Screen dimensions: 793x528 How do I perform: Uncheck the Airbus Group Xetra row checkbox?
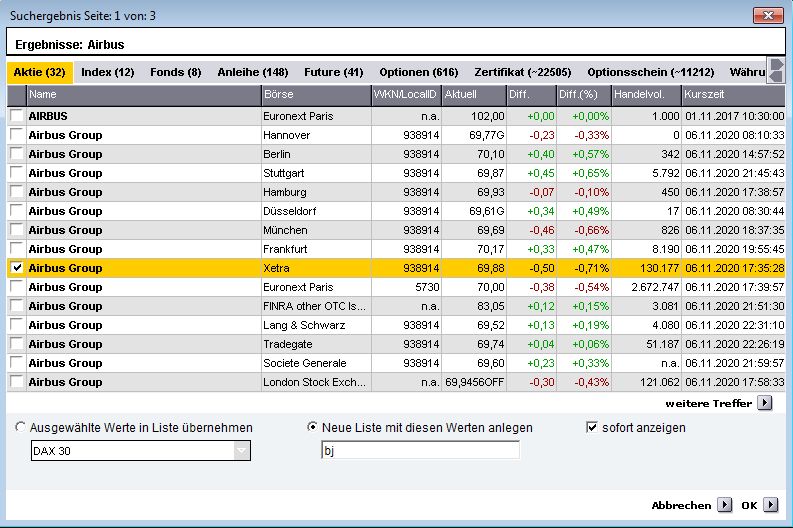tap(16, 268)
